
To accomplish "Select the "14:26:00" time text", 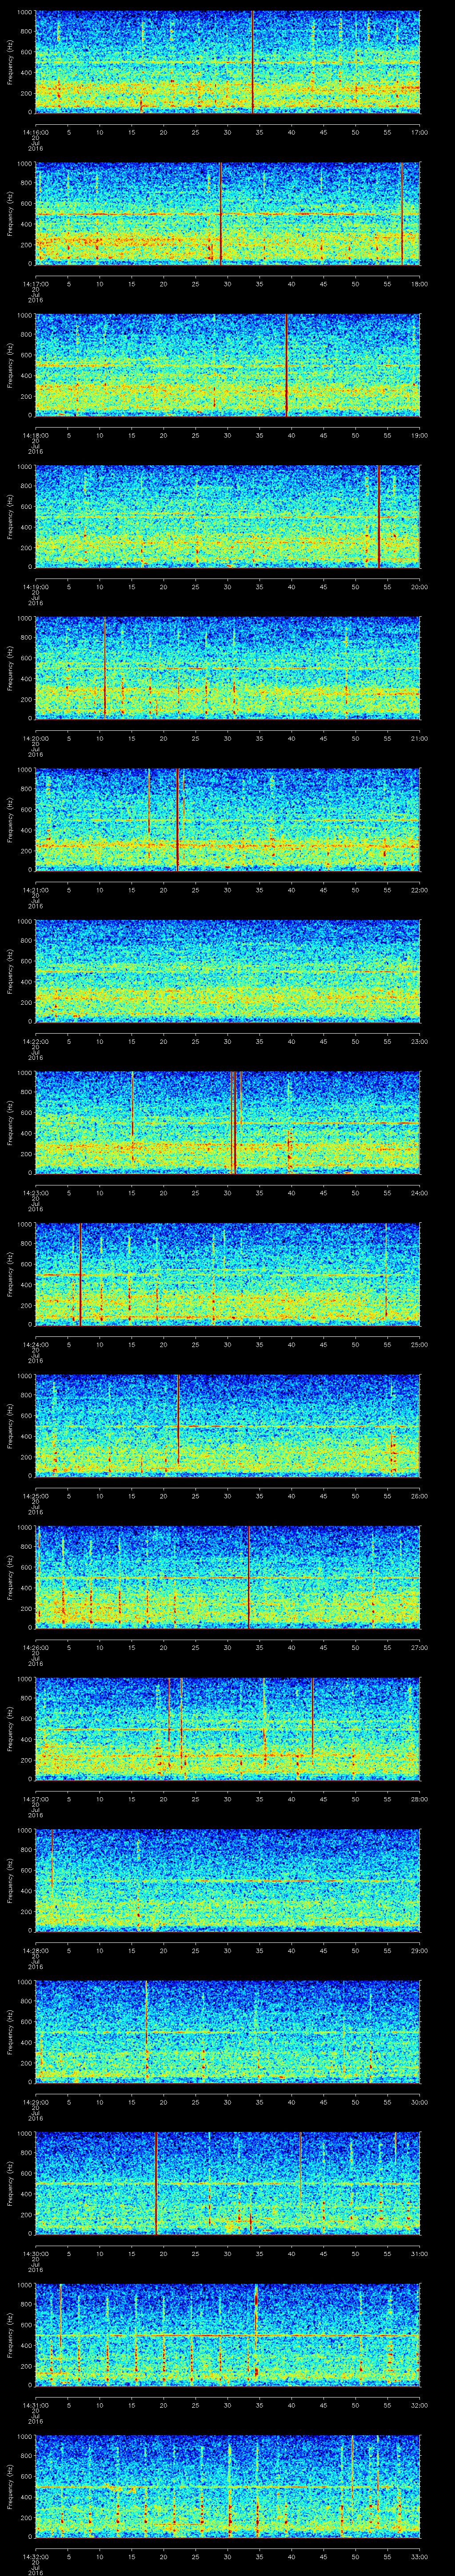I will (x=35, y=1647).
